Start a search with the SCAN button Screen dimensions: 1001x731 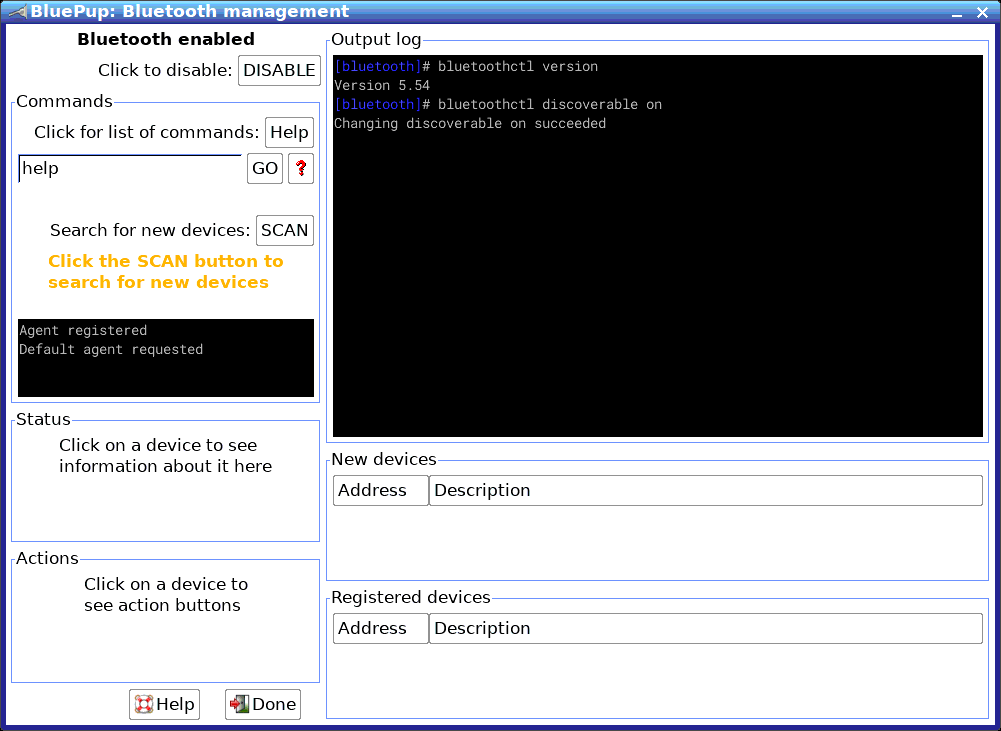[x=285, y=230]
